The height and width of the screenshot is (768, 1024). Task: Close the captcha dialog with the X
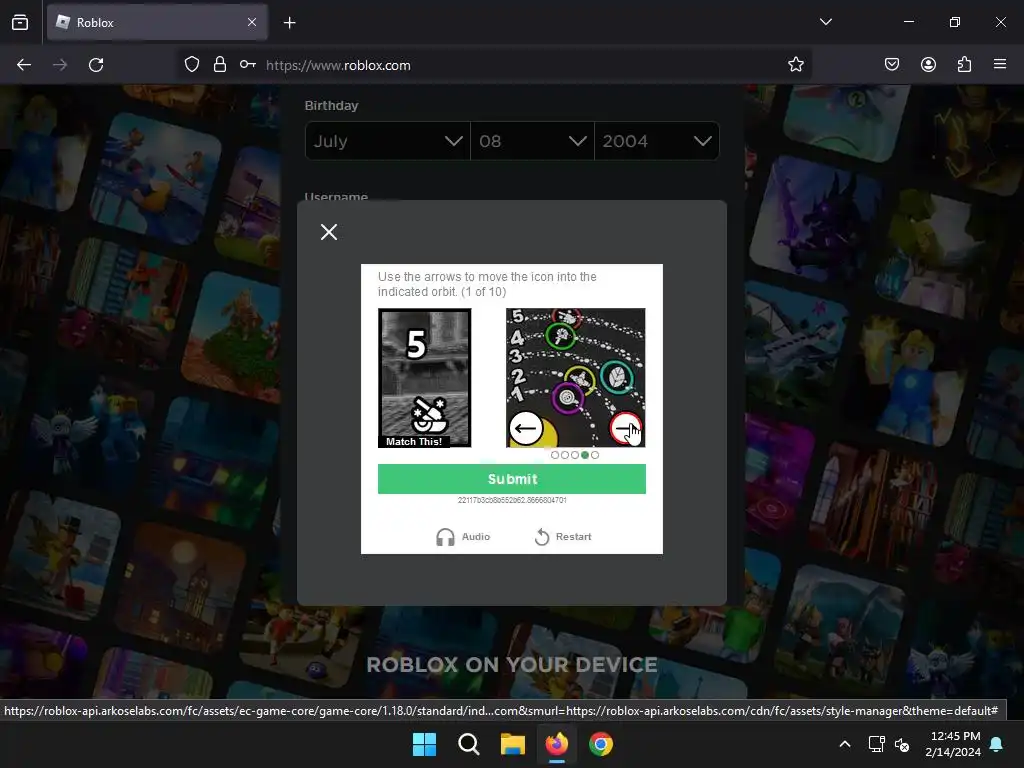pos(329,232)
